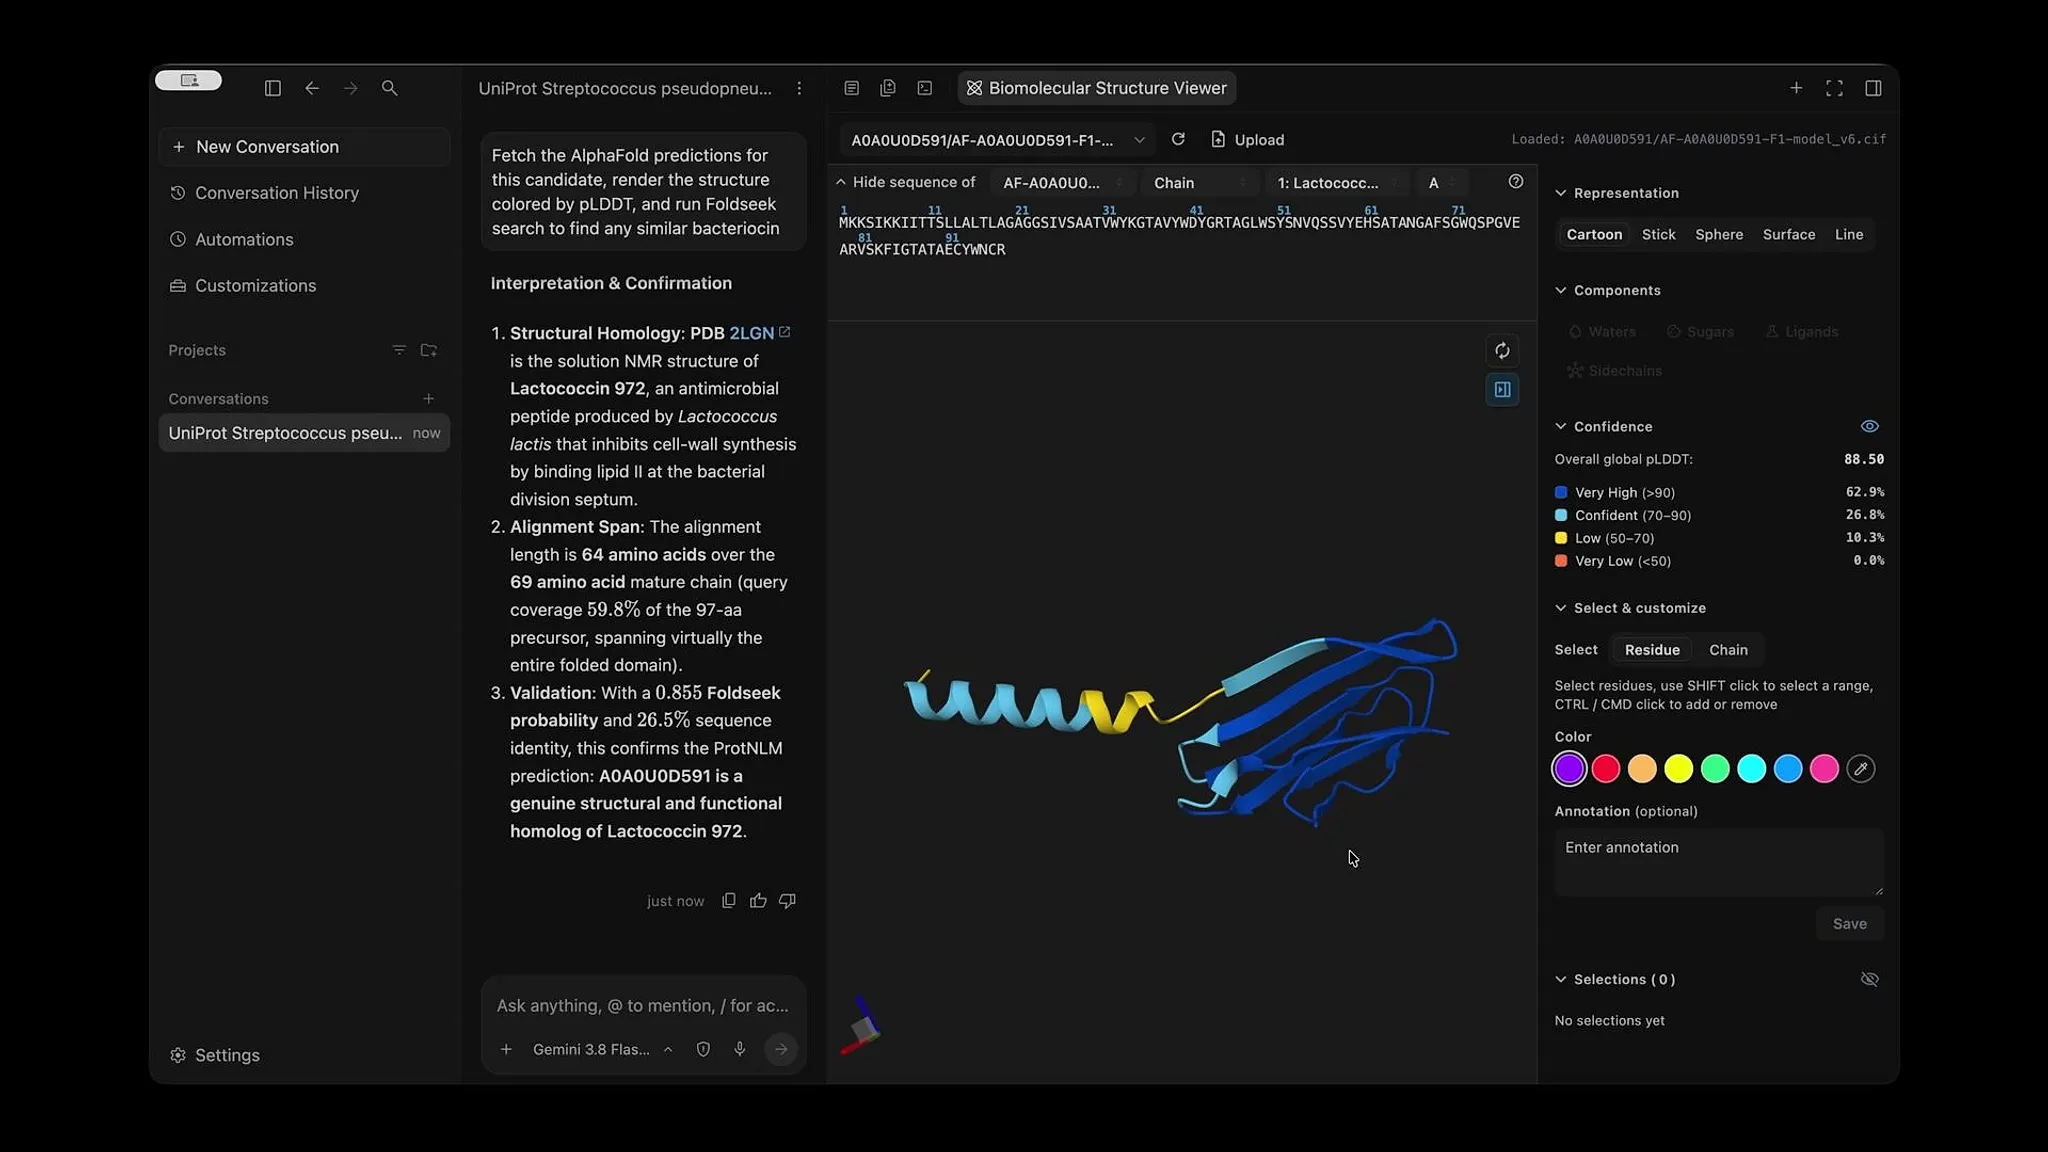Set representation to Stick
The height and width of the screenshot is (1152, 2048).
[1658, 234]
